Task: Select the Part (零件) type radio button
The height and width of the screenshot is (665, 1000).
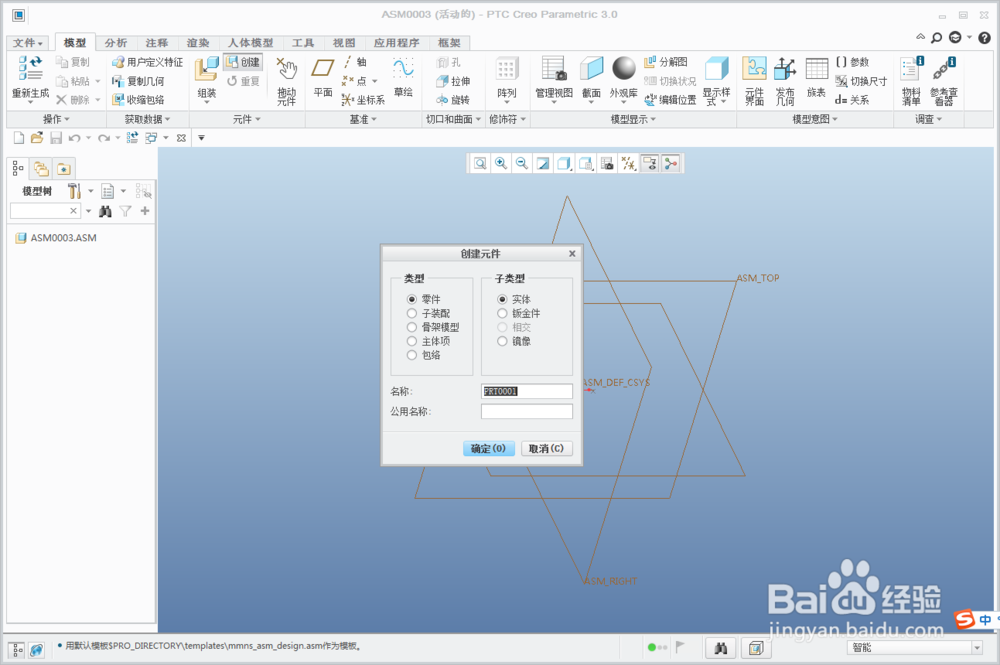Action: (411, 299)
